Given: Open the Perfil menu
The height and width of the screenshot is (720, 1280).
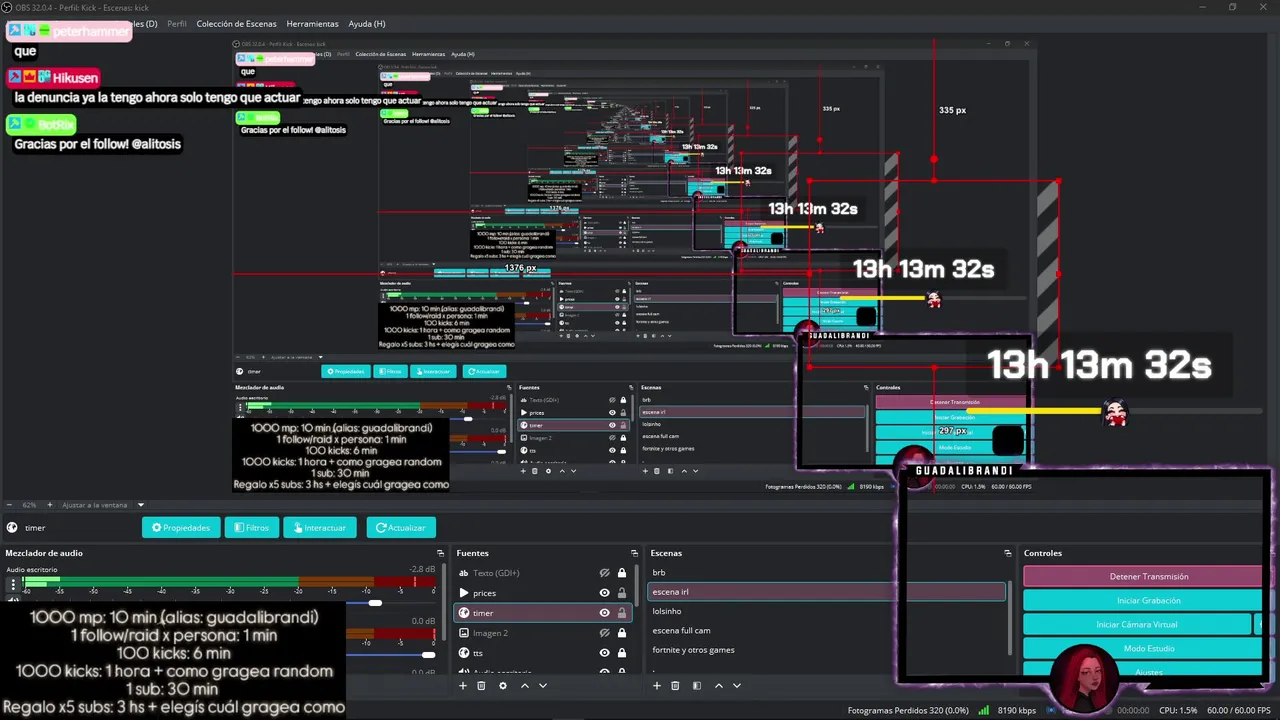Looking at the screenshot, I should point(177,24).
